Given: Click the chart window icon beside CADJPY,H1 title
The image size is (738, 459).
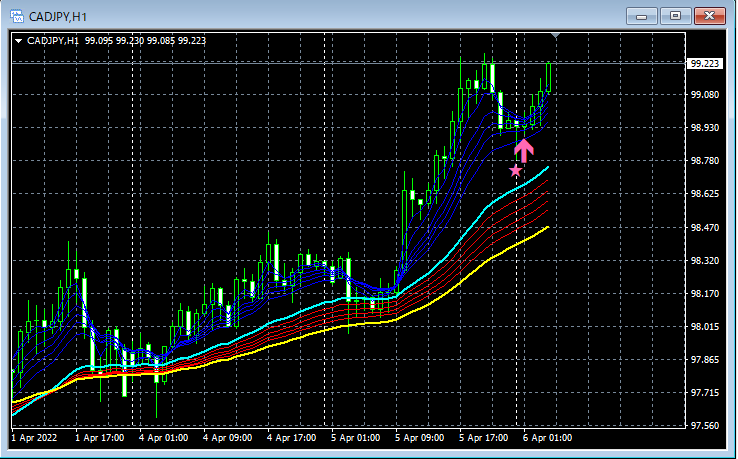Looking at the screenshot, I should tap(17, 16).
